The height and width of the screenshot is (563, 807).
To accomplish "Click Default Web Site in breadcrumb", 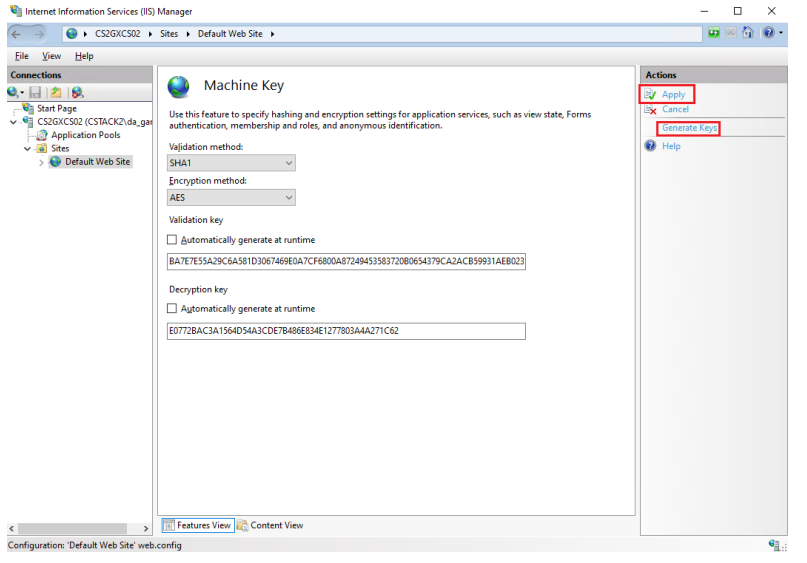I will [230, 33].
